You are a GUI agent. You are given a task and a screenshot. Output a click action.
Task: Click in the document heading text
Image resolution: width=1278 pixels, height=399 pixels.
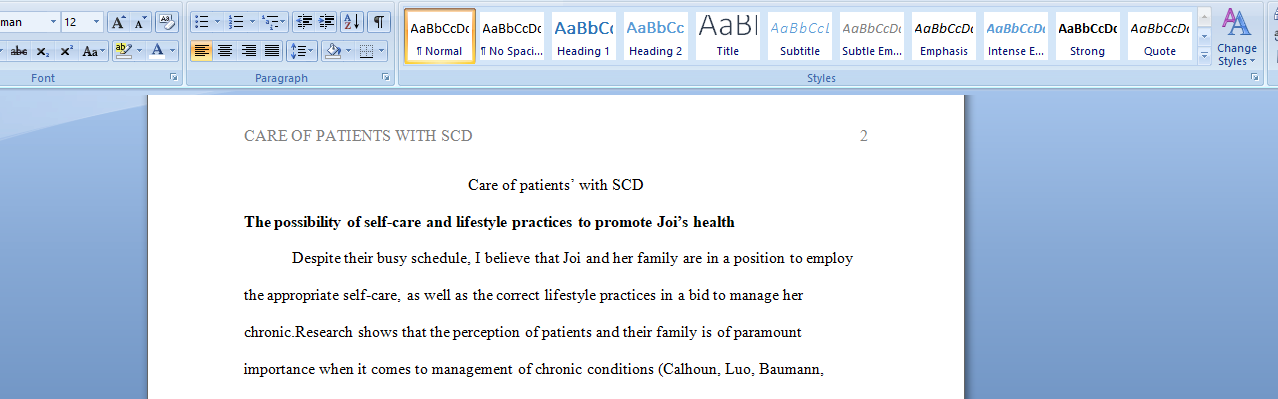coord(555,185)
